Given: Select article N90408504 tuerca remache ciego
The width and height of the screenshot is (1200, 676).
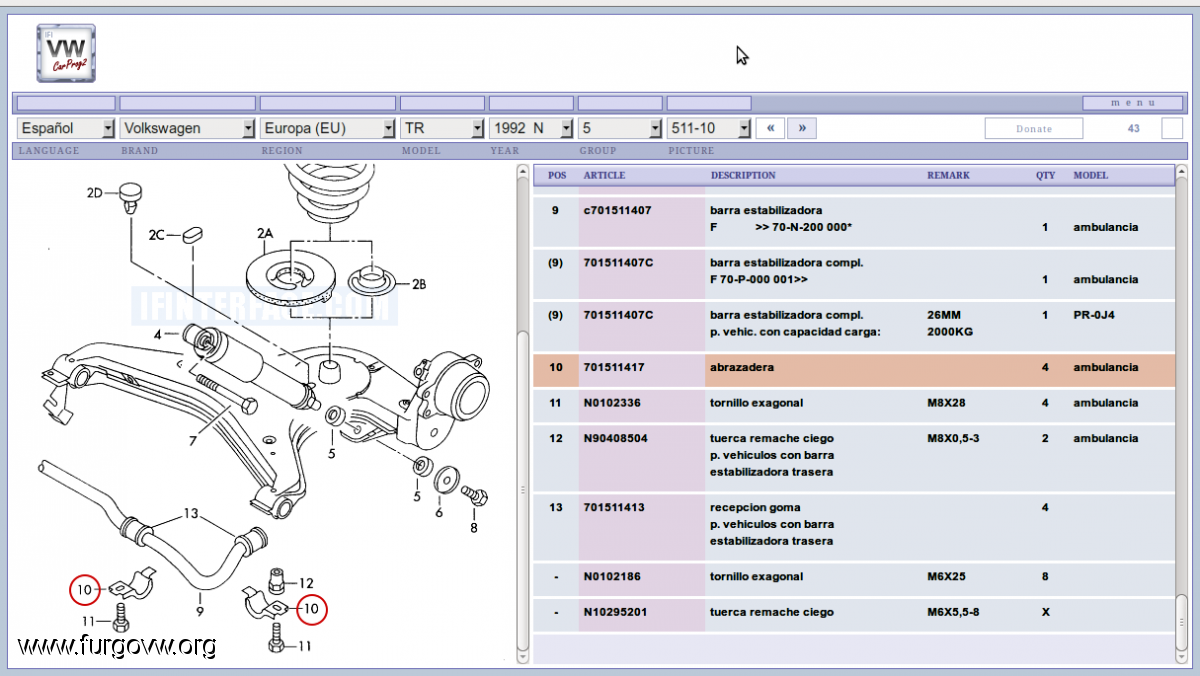Looking at the screenshot, I should click(853, 456).
